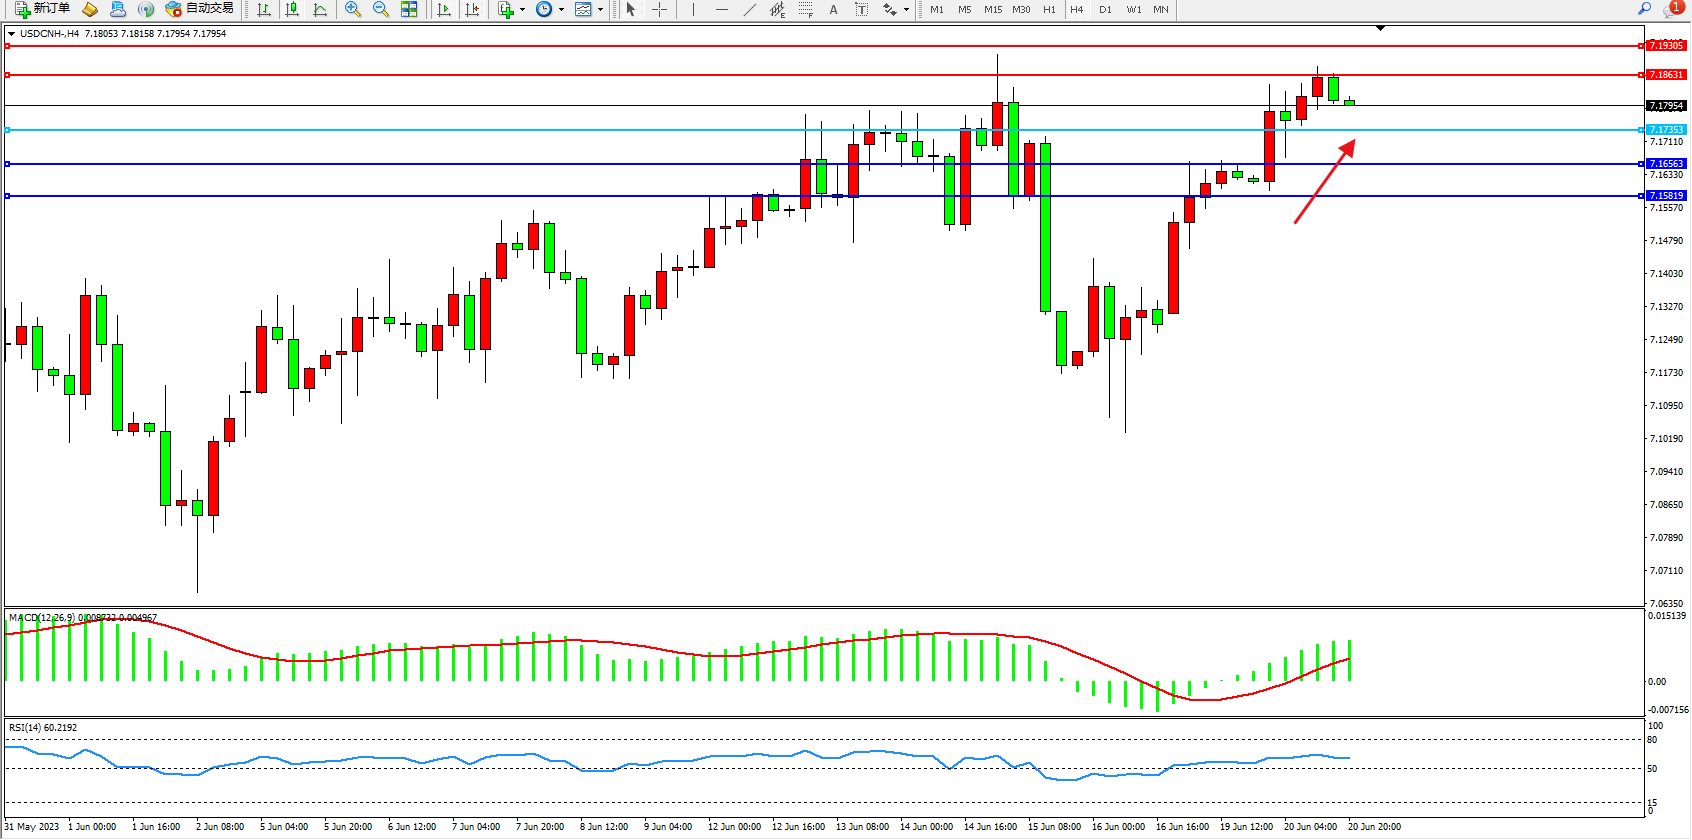Open the indicators list dropdown
Image resolution: width=1692 pixels, height=840 pixels.
pyautogui.click(x=522, y=10)
